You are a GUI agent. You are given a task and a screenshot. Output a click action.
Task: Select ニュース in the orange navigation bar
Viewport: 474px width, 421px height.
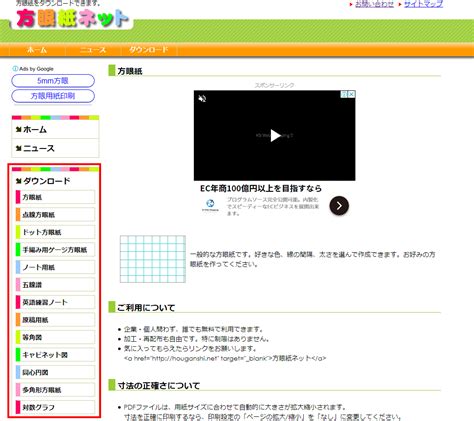point(93,50)
